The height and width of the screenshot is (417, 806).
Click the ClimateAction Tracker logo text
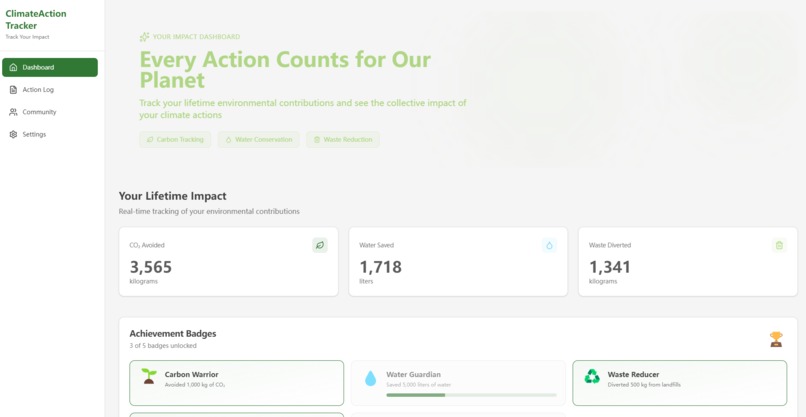36,20
